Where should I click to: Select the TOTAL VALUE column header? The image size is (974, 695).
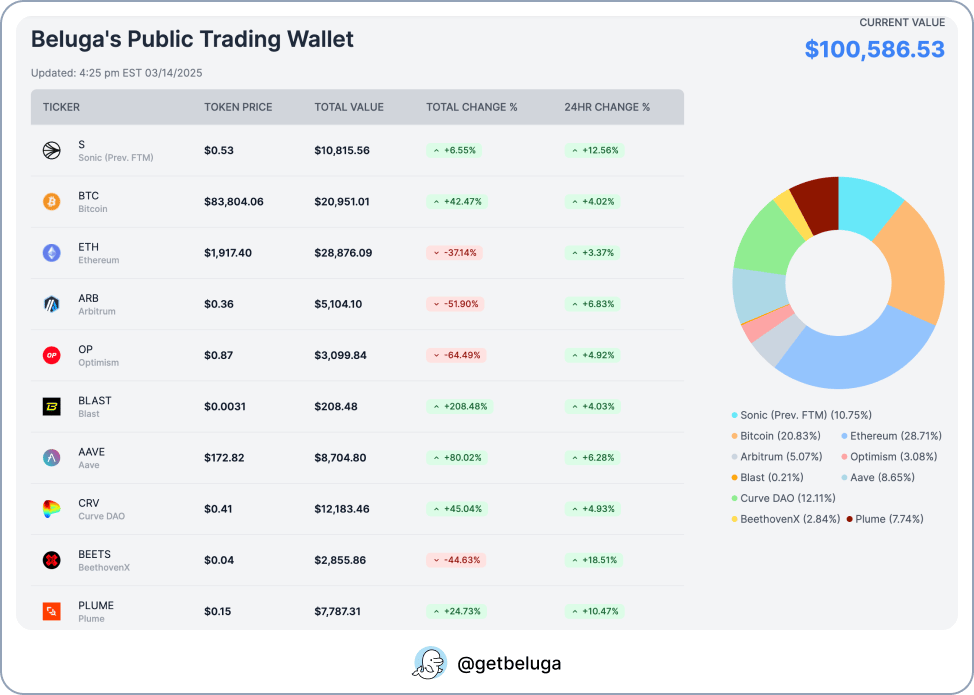coord(349,107)
